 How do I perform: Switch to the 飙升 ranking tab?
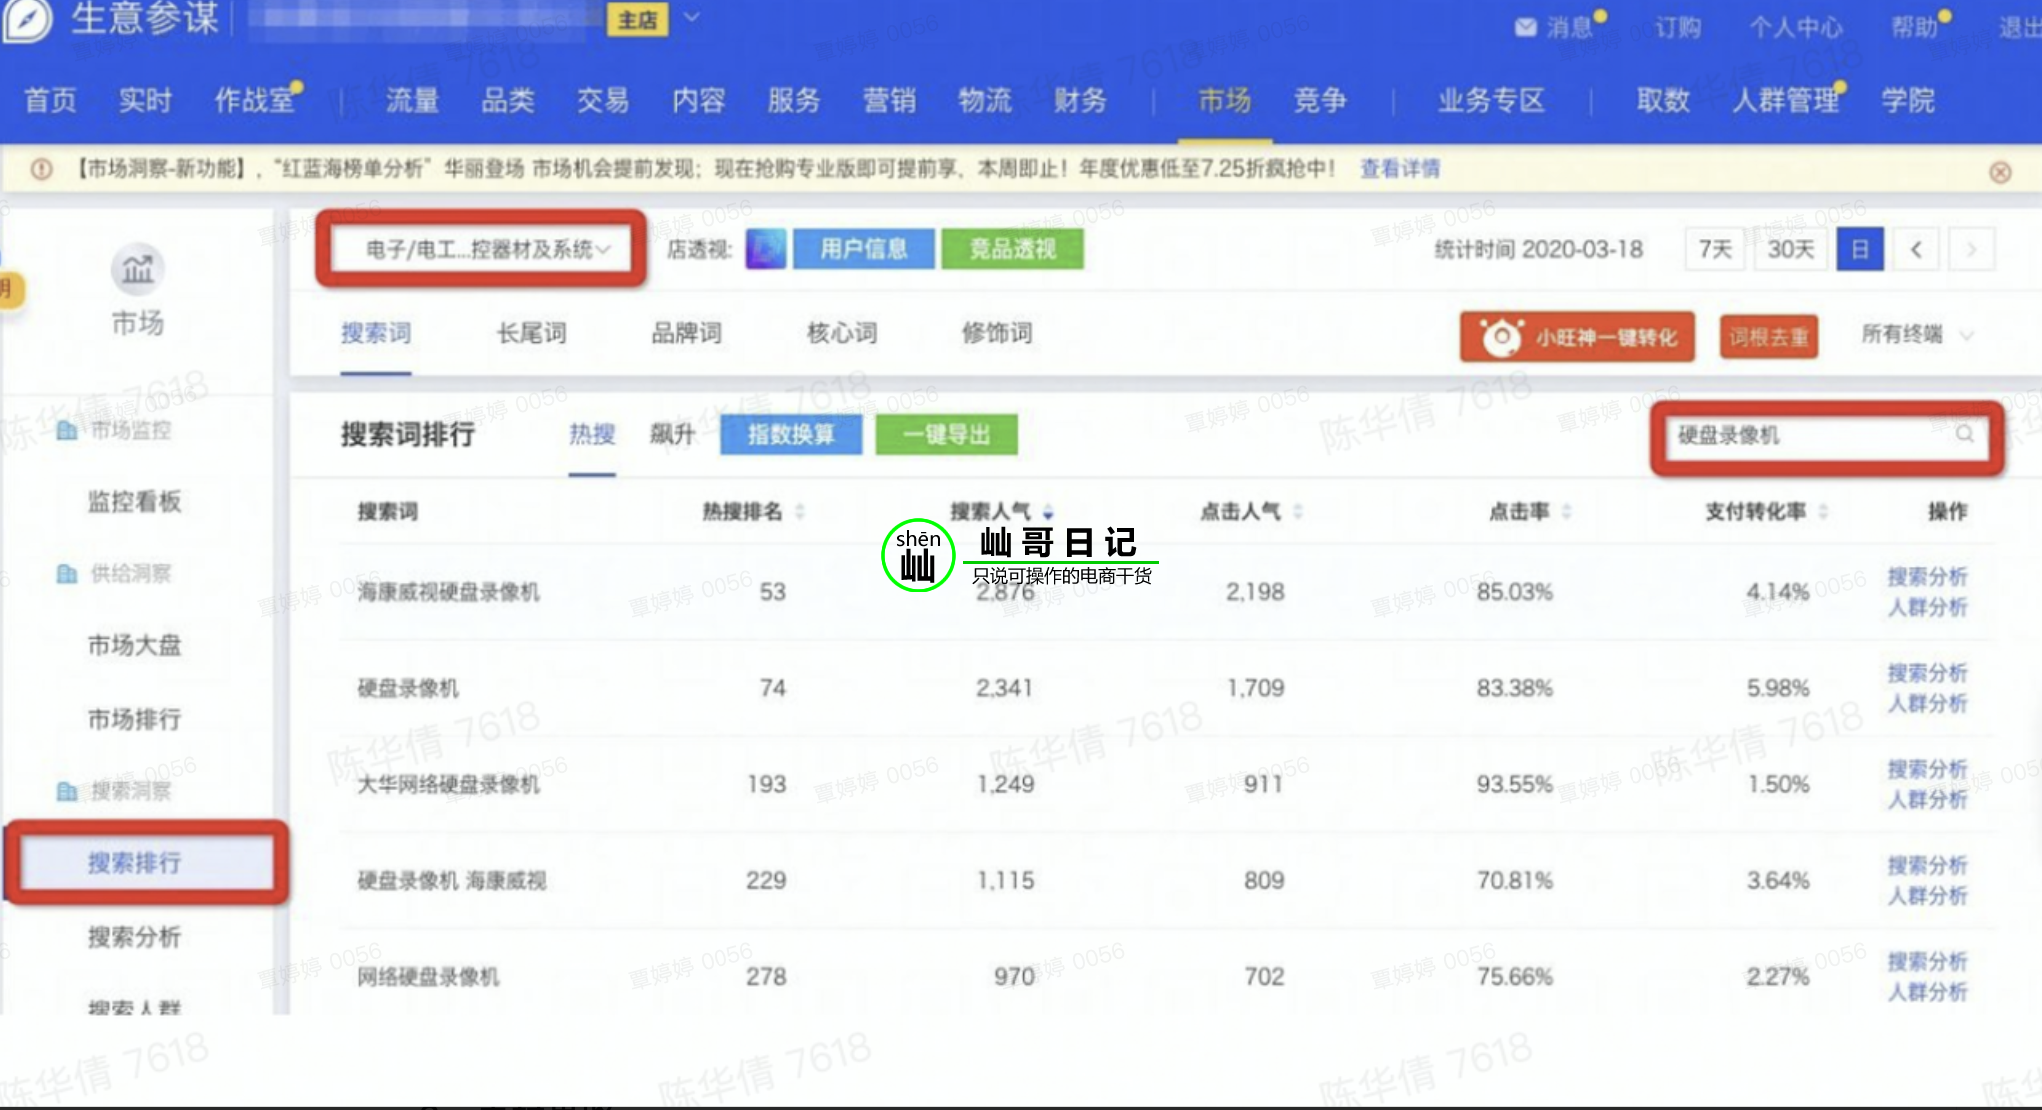click(672, 434)
